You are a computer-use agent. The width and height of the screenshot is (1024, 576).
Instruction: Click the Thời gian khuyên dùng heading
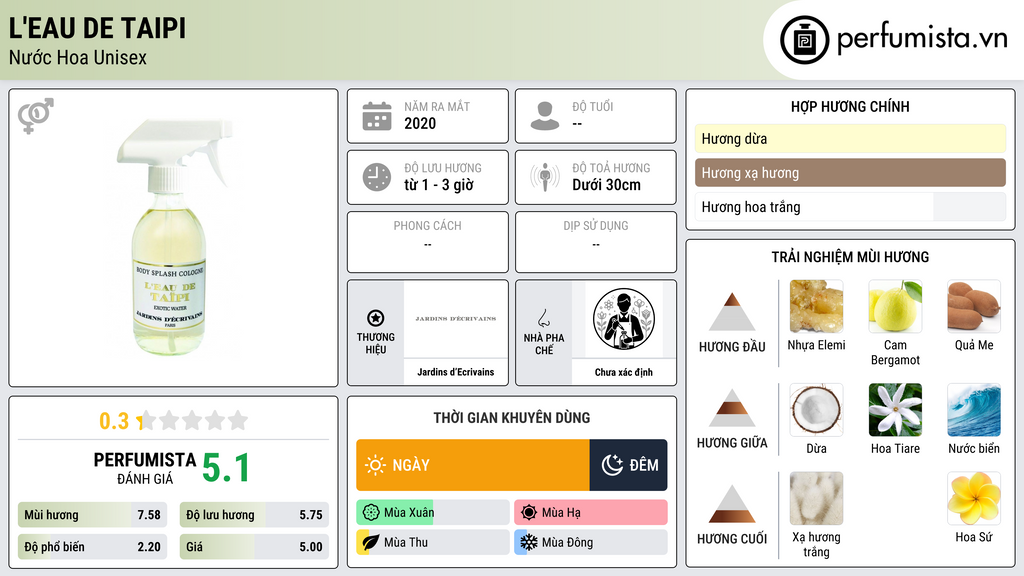512,417
